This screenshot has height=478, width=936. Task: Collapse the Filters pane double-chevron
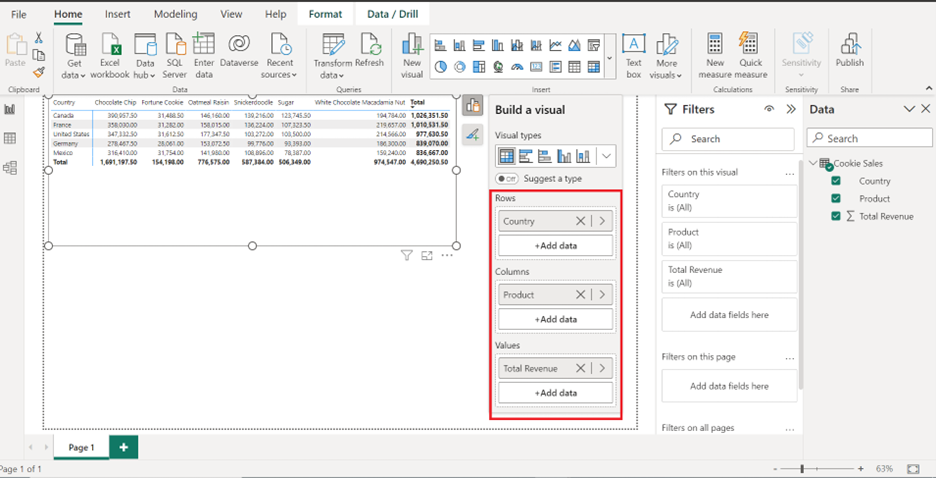791,109
